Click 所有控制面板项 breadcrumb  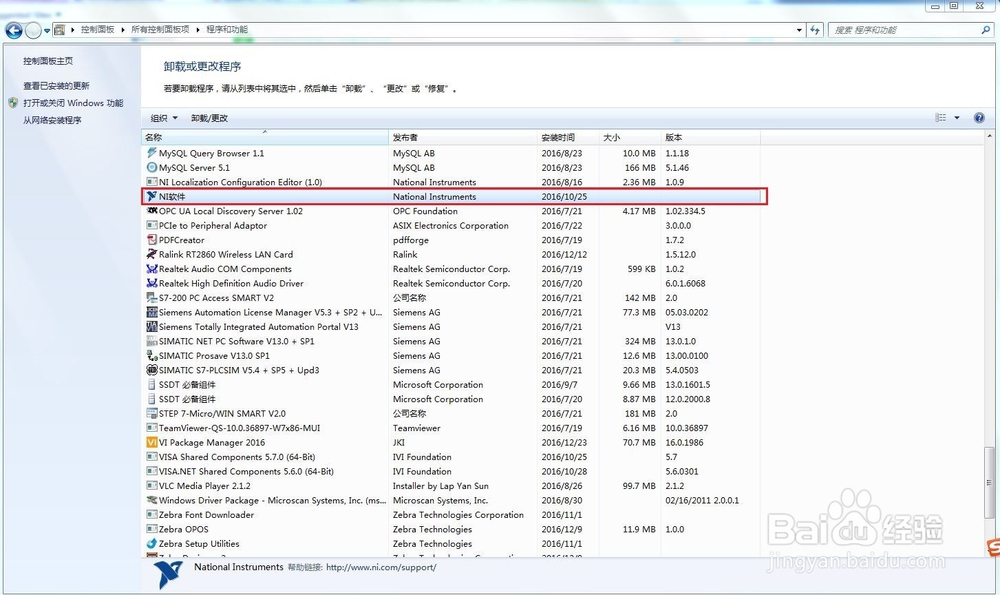pos(160,29)
